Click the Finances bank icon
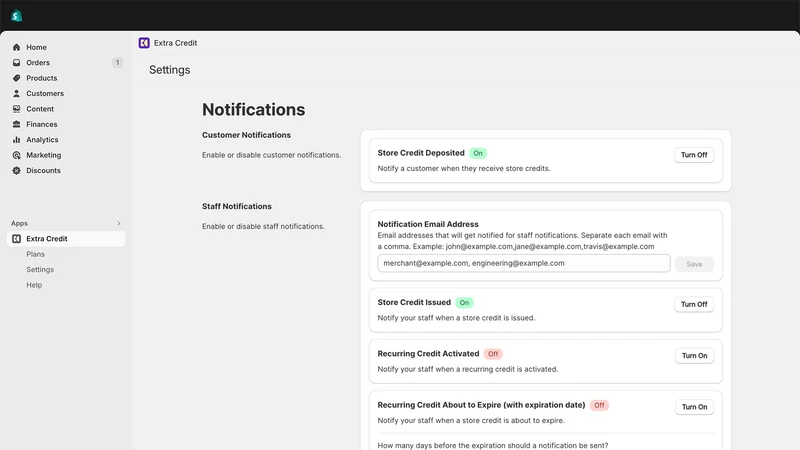 pyautogui.click(x=16, y=124)
